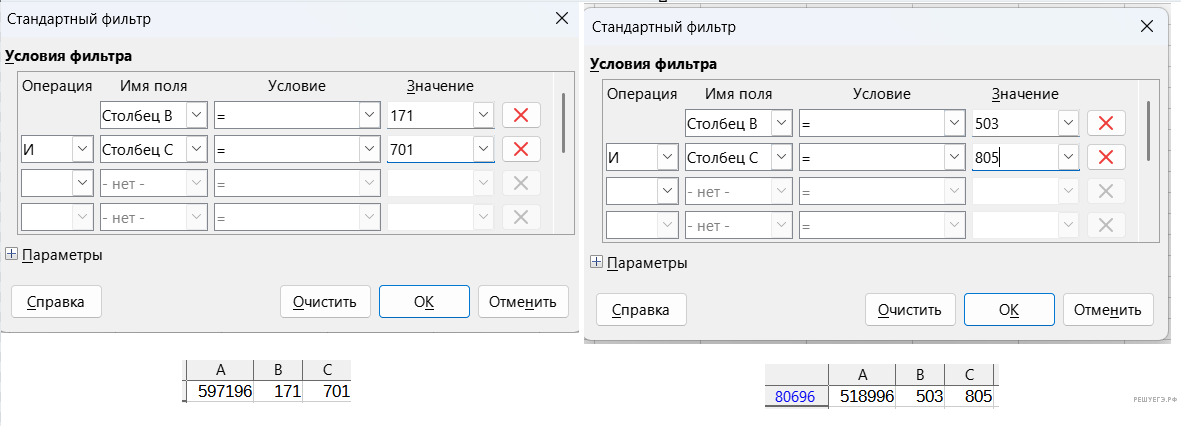Delete the condition row containing value 701
This screenshot has height=426, width=1181.
pyautogui.click(x=520, y=149)
